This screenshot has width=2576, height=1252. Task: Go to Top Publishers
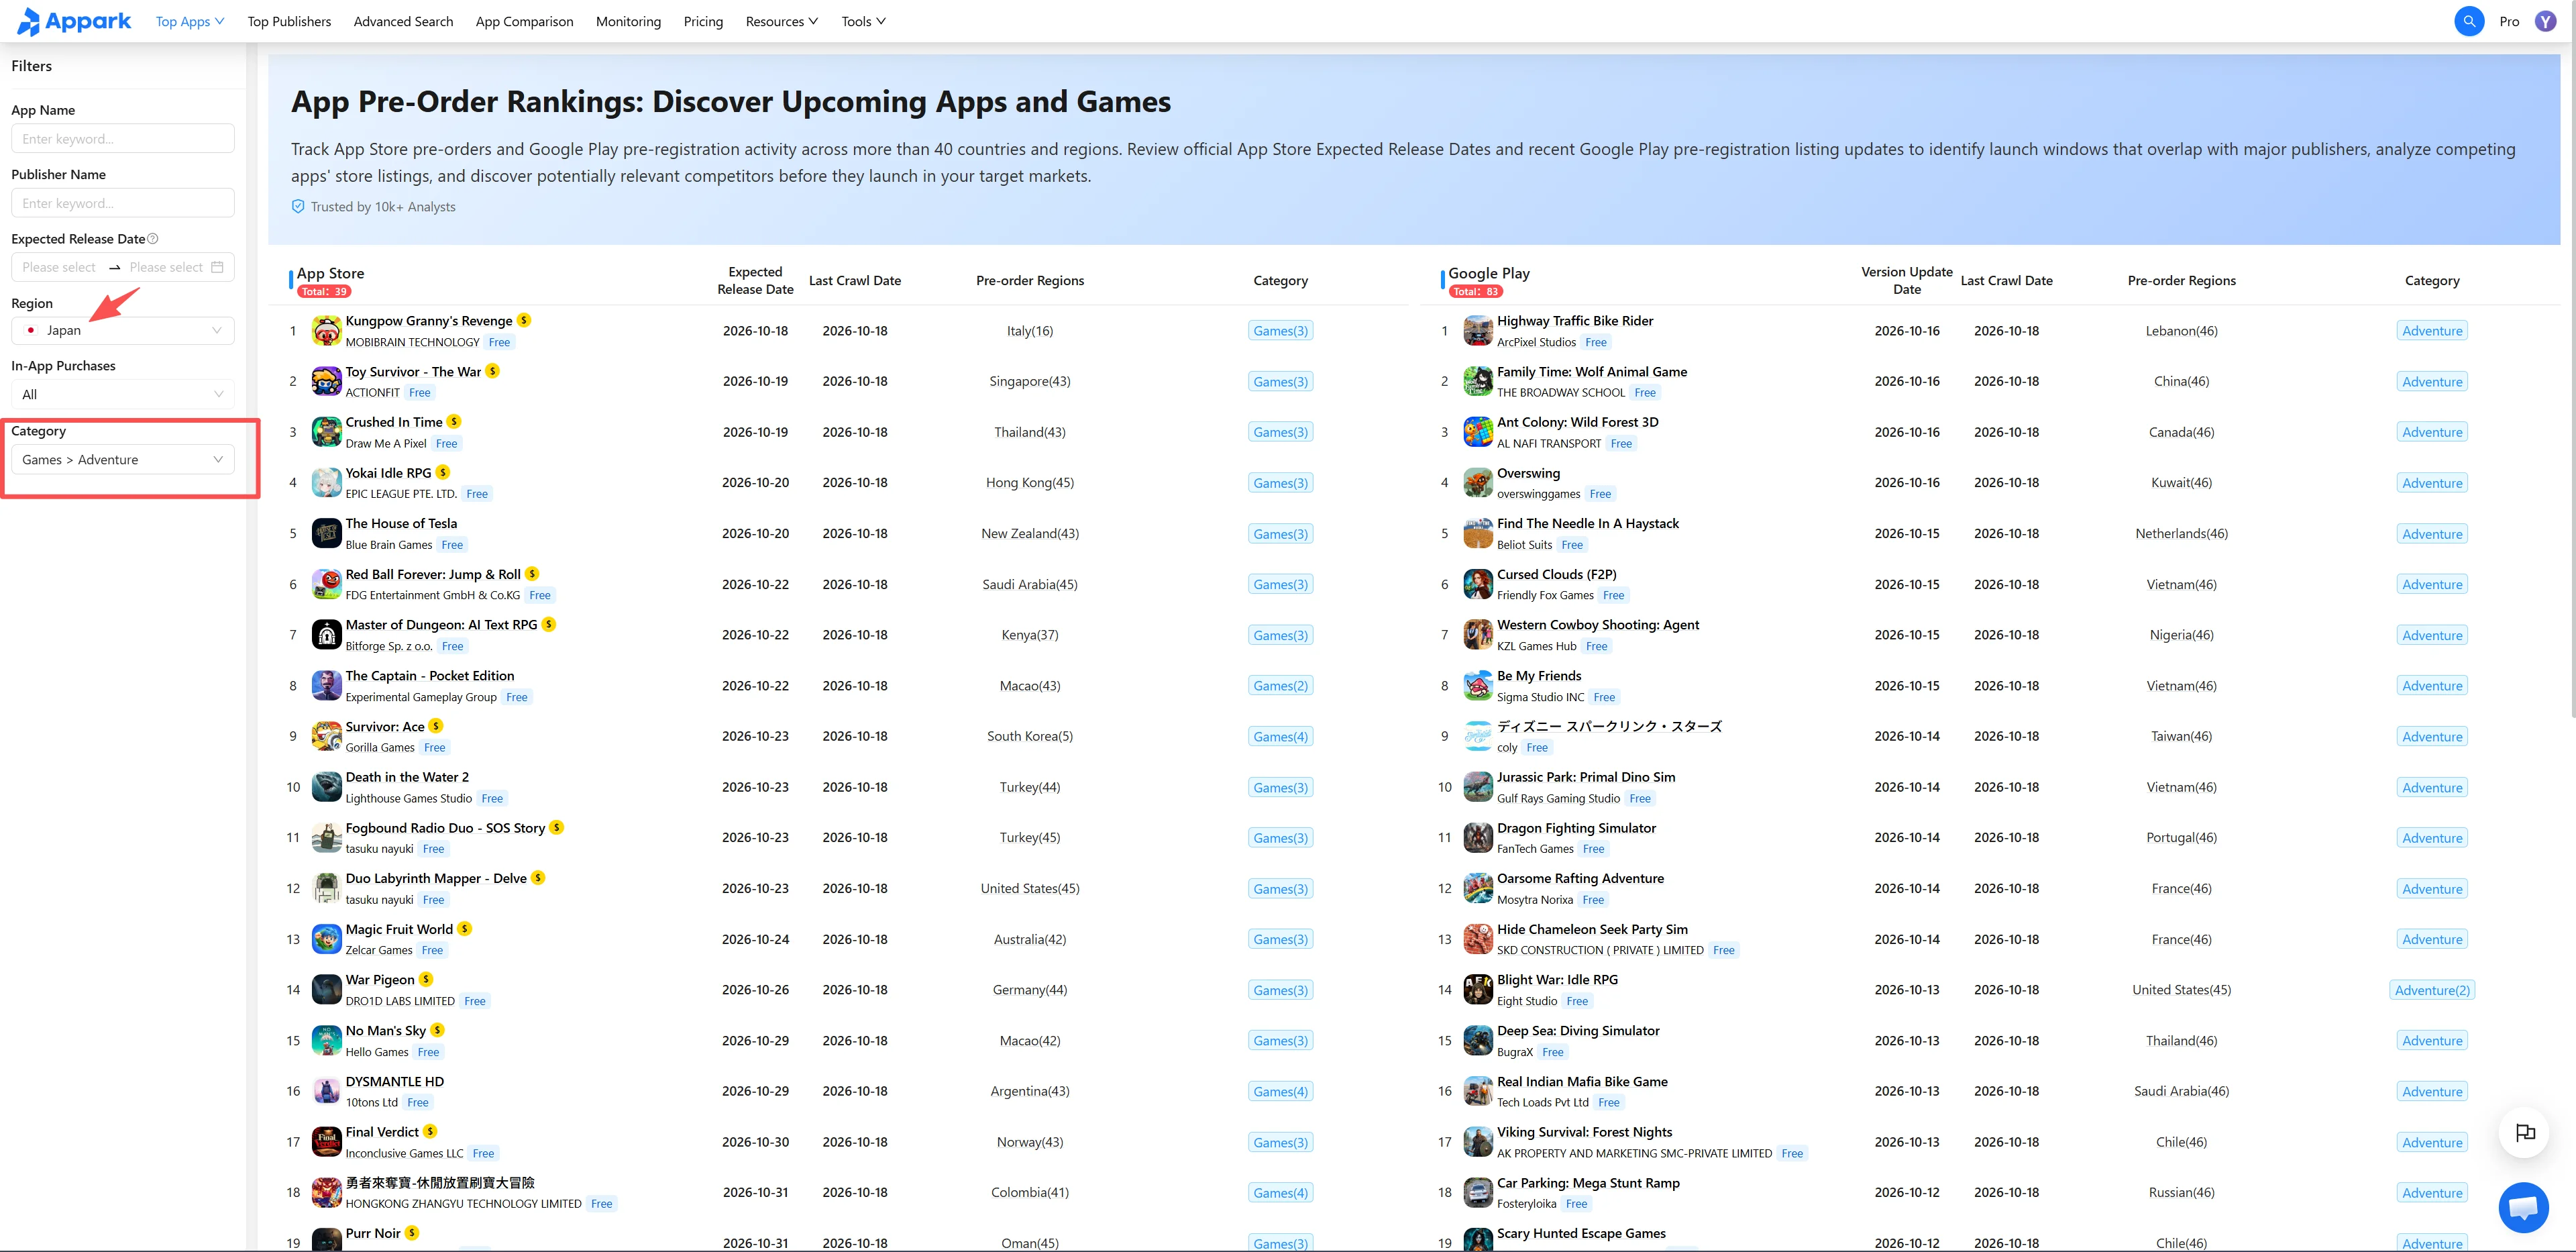[289, 21]
